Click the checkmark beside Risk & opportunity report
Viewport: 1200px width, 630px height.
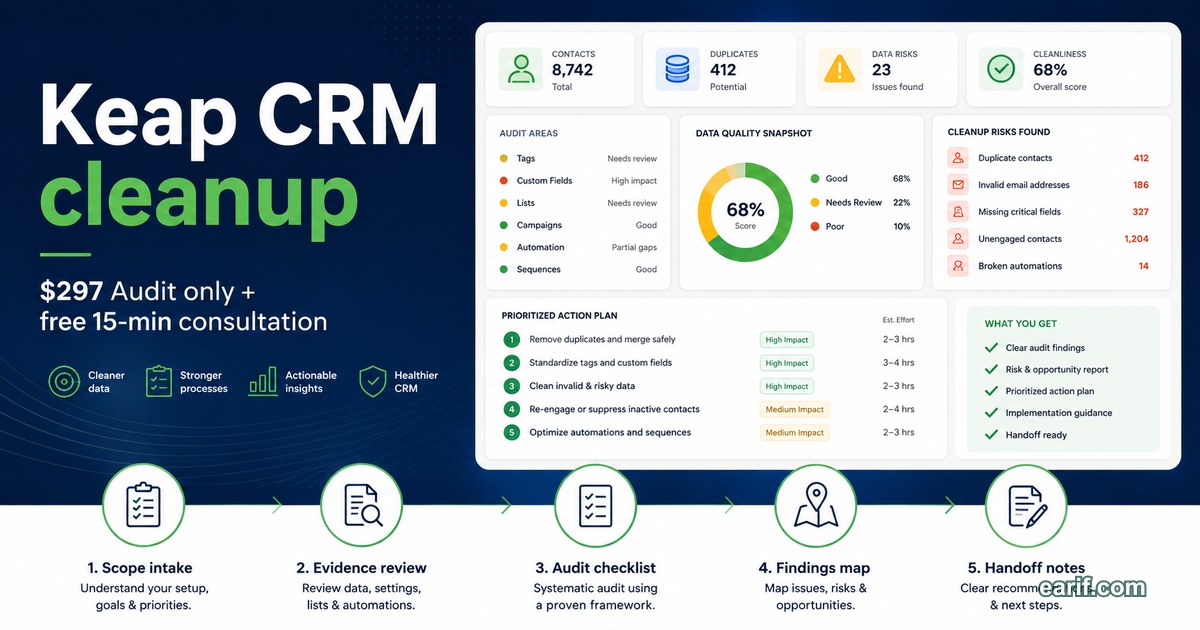click(x=991, y=370)
